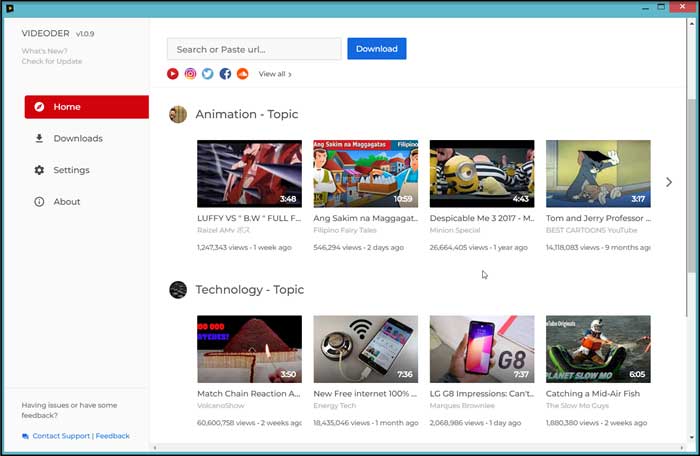Open the Tom and Jerry Professor thumbnail
The width and height of the screenshot is (700, 456).
coord(598,174)
